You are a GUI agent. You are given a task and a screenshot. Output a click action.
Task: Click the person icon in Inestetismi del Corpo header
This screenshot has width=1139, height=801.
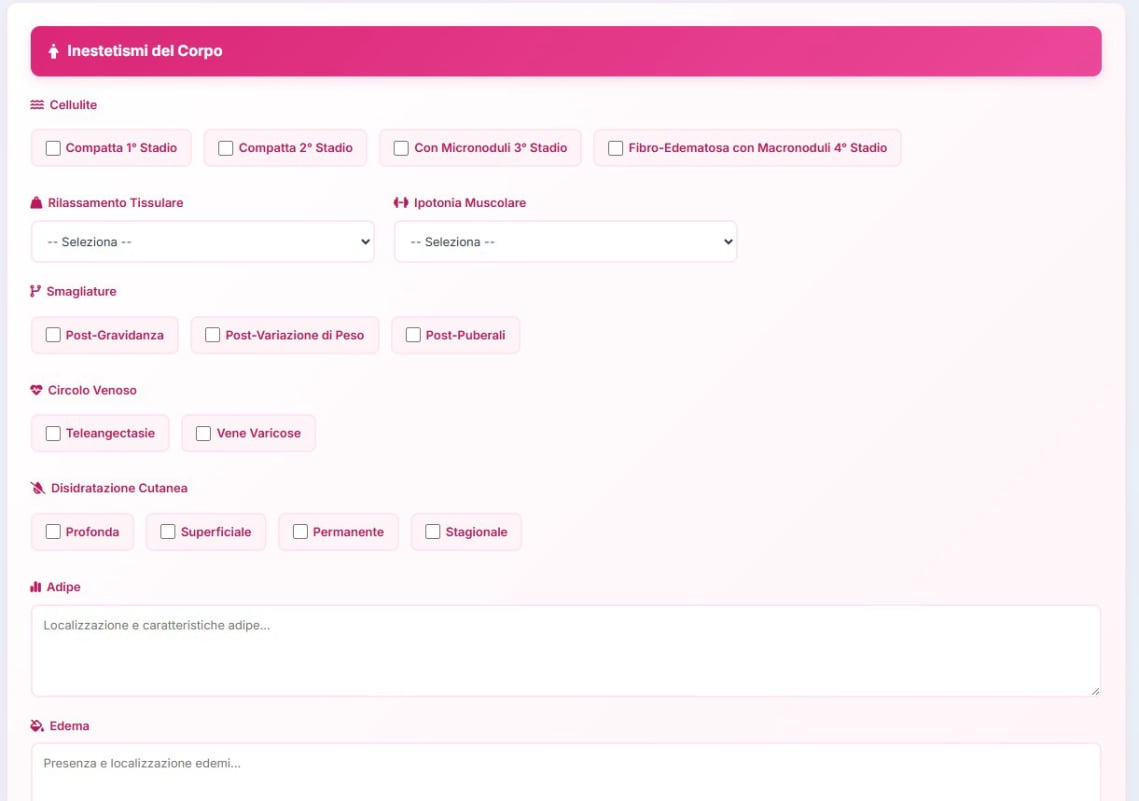(53, 51)
